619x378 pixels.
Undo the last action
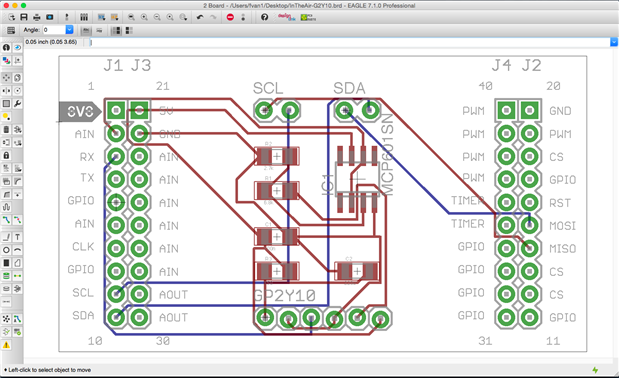[200, 17]
